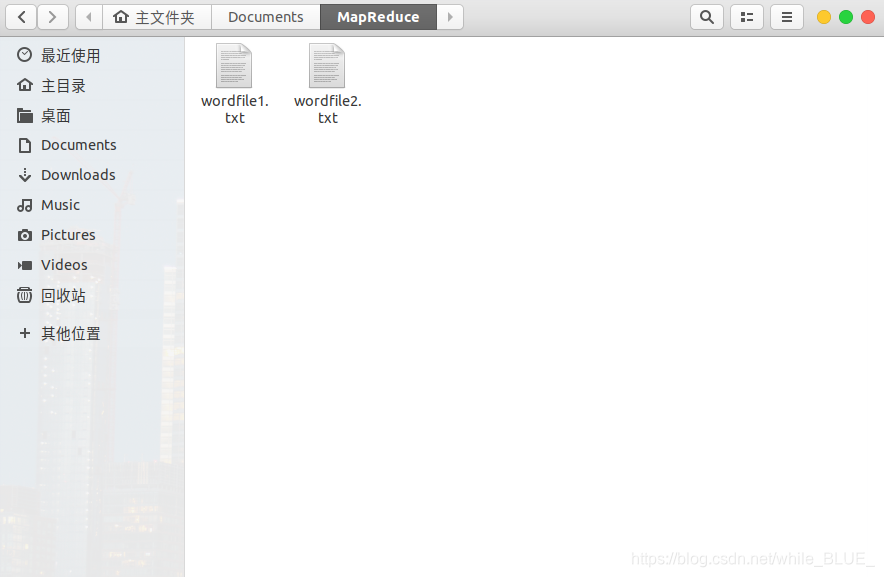
Task: Select the Documents path segment
Action: pos(266,17)
